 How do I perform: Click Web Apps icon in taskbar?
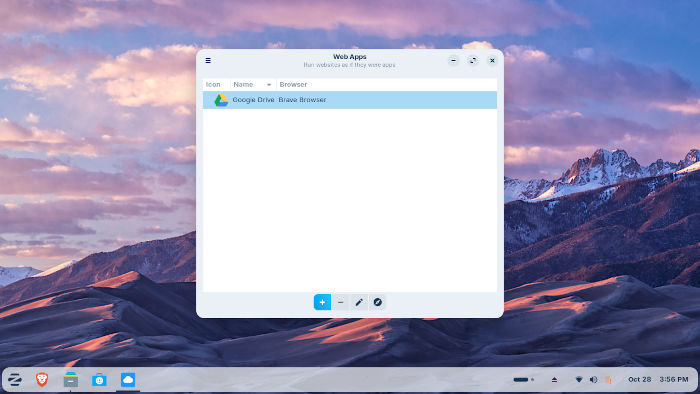tap(128, 380)
